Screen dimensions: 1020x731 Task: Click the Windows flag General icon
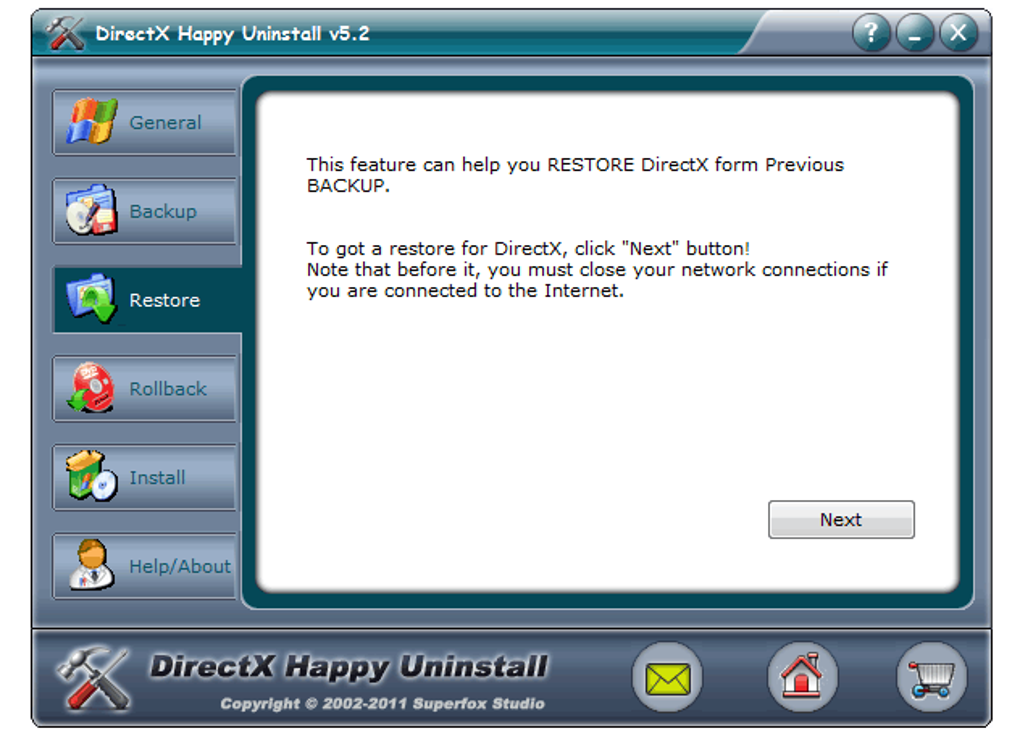(x=92, y=122)
